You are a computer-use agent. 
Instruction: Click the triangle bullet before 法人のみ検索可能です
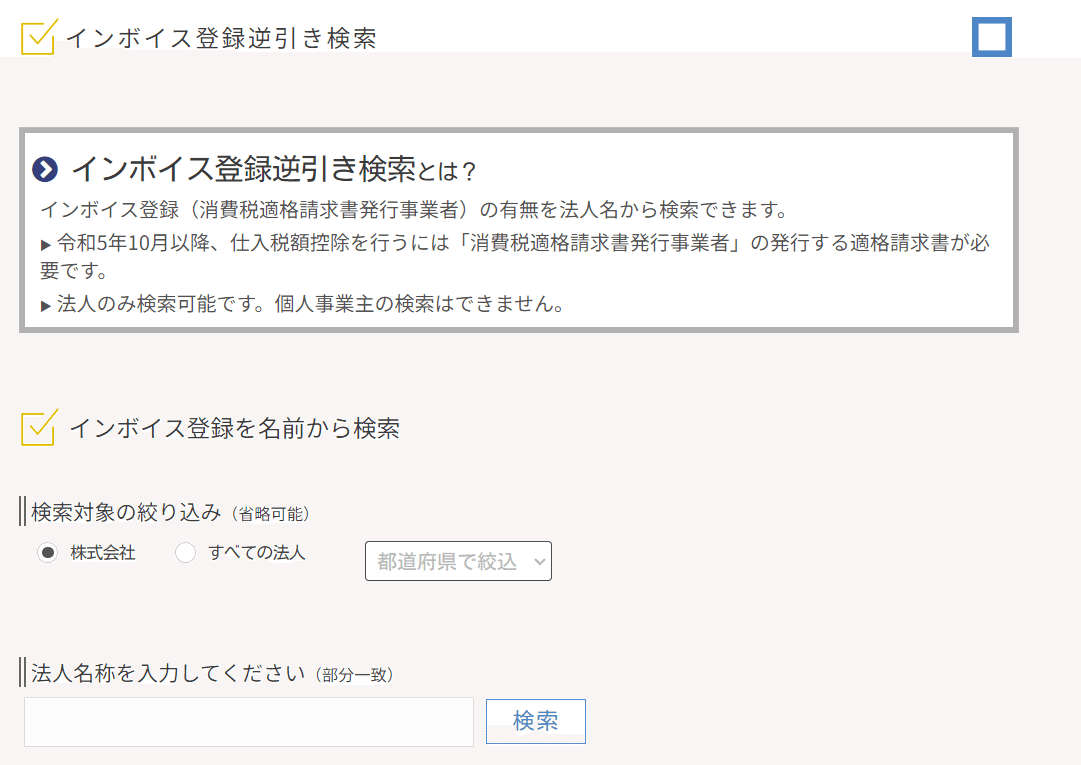[x=46, y=306]
